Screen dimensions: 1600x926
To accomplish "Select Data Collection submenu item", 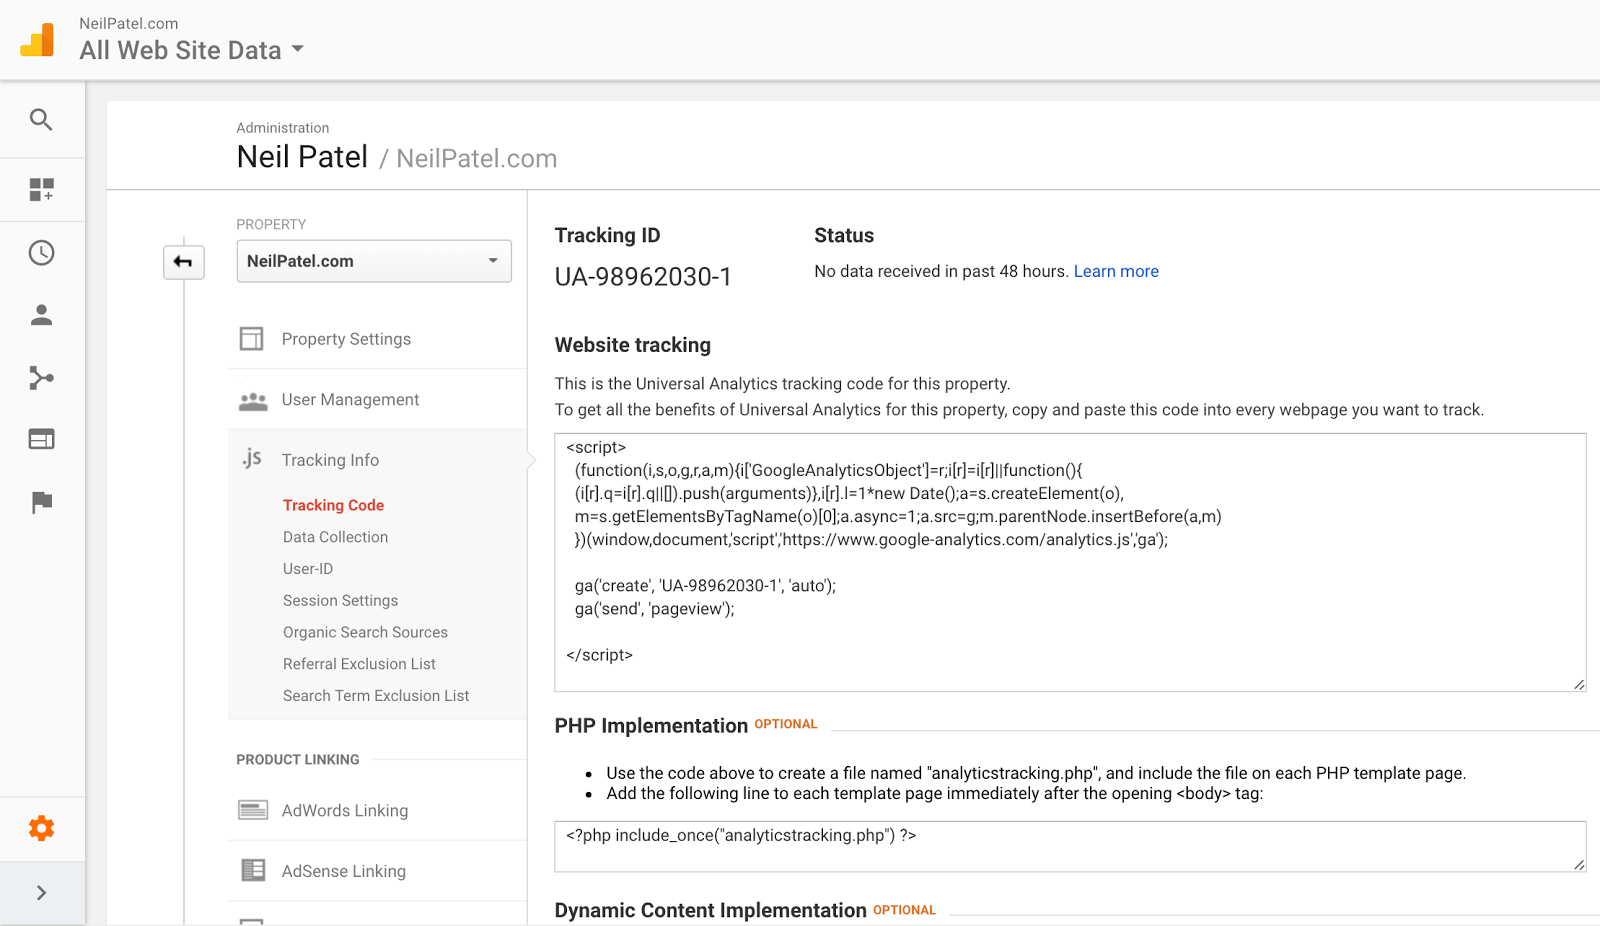I will tap(335, 537).
